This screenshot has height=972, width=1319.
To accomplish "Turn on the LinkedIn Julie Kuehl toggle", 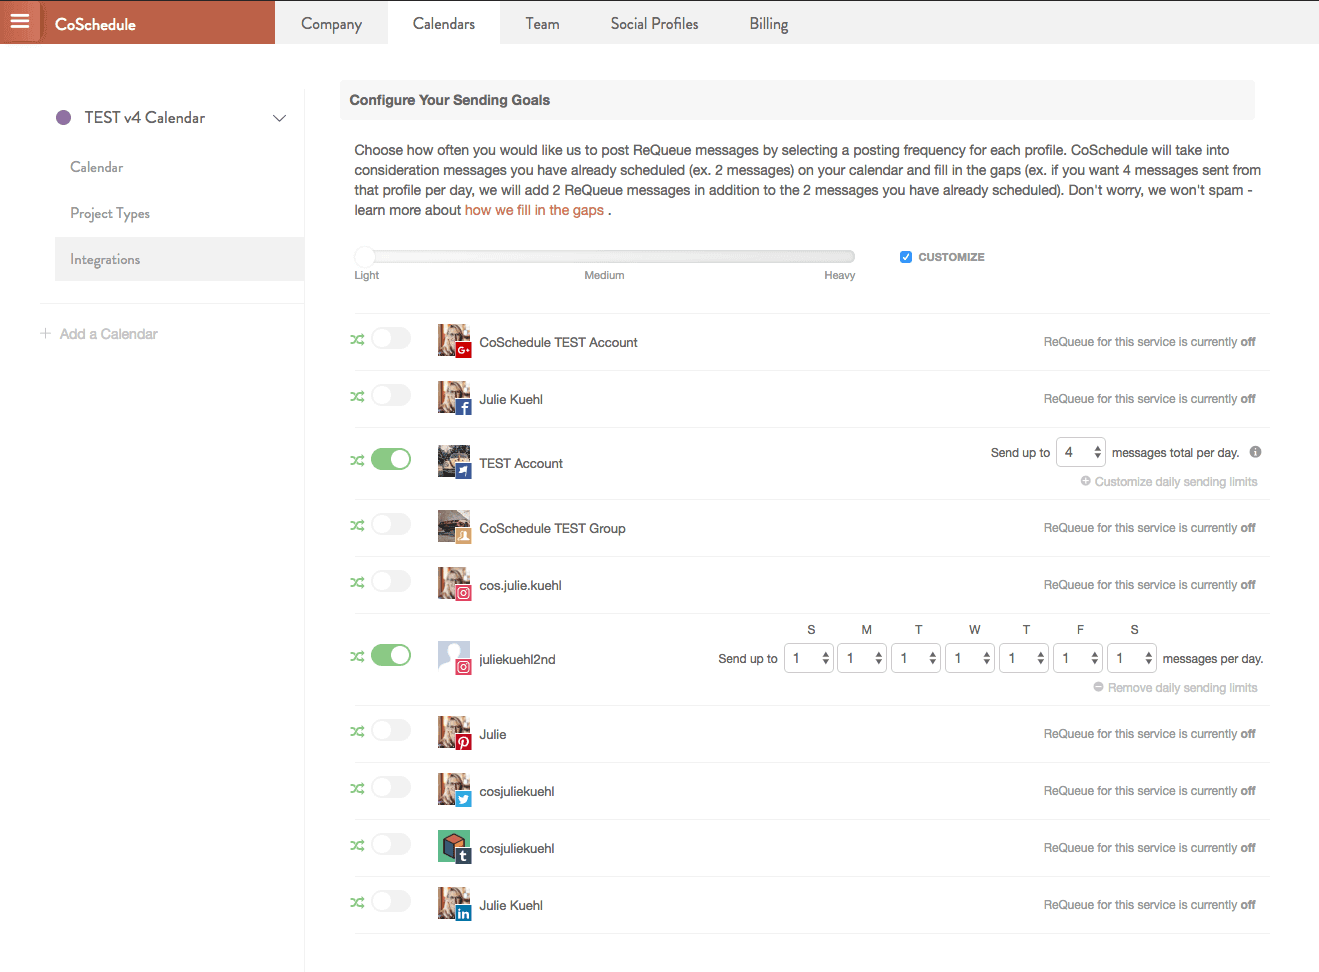I will tap(391, 901).
